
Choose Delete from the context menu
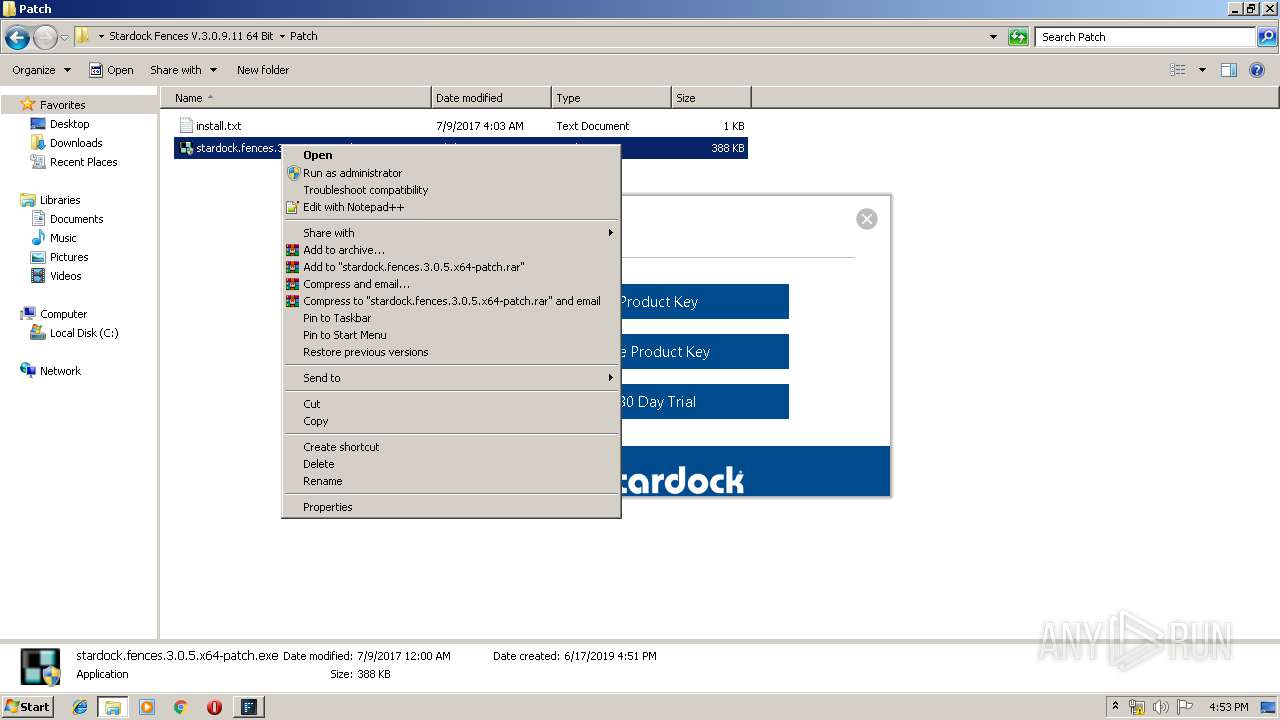452,464
